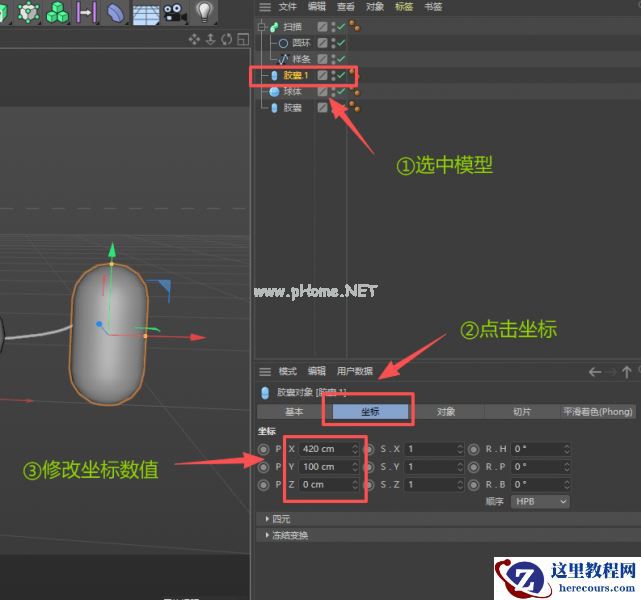Select the 胶囊.1 object in the tree

pyautogui.click(x=296, y=75)
